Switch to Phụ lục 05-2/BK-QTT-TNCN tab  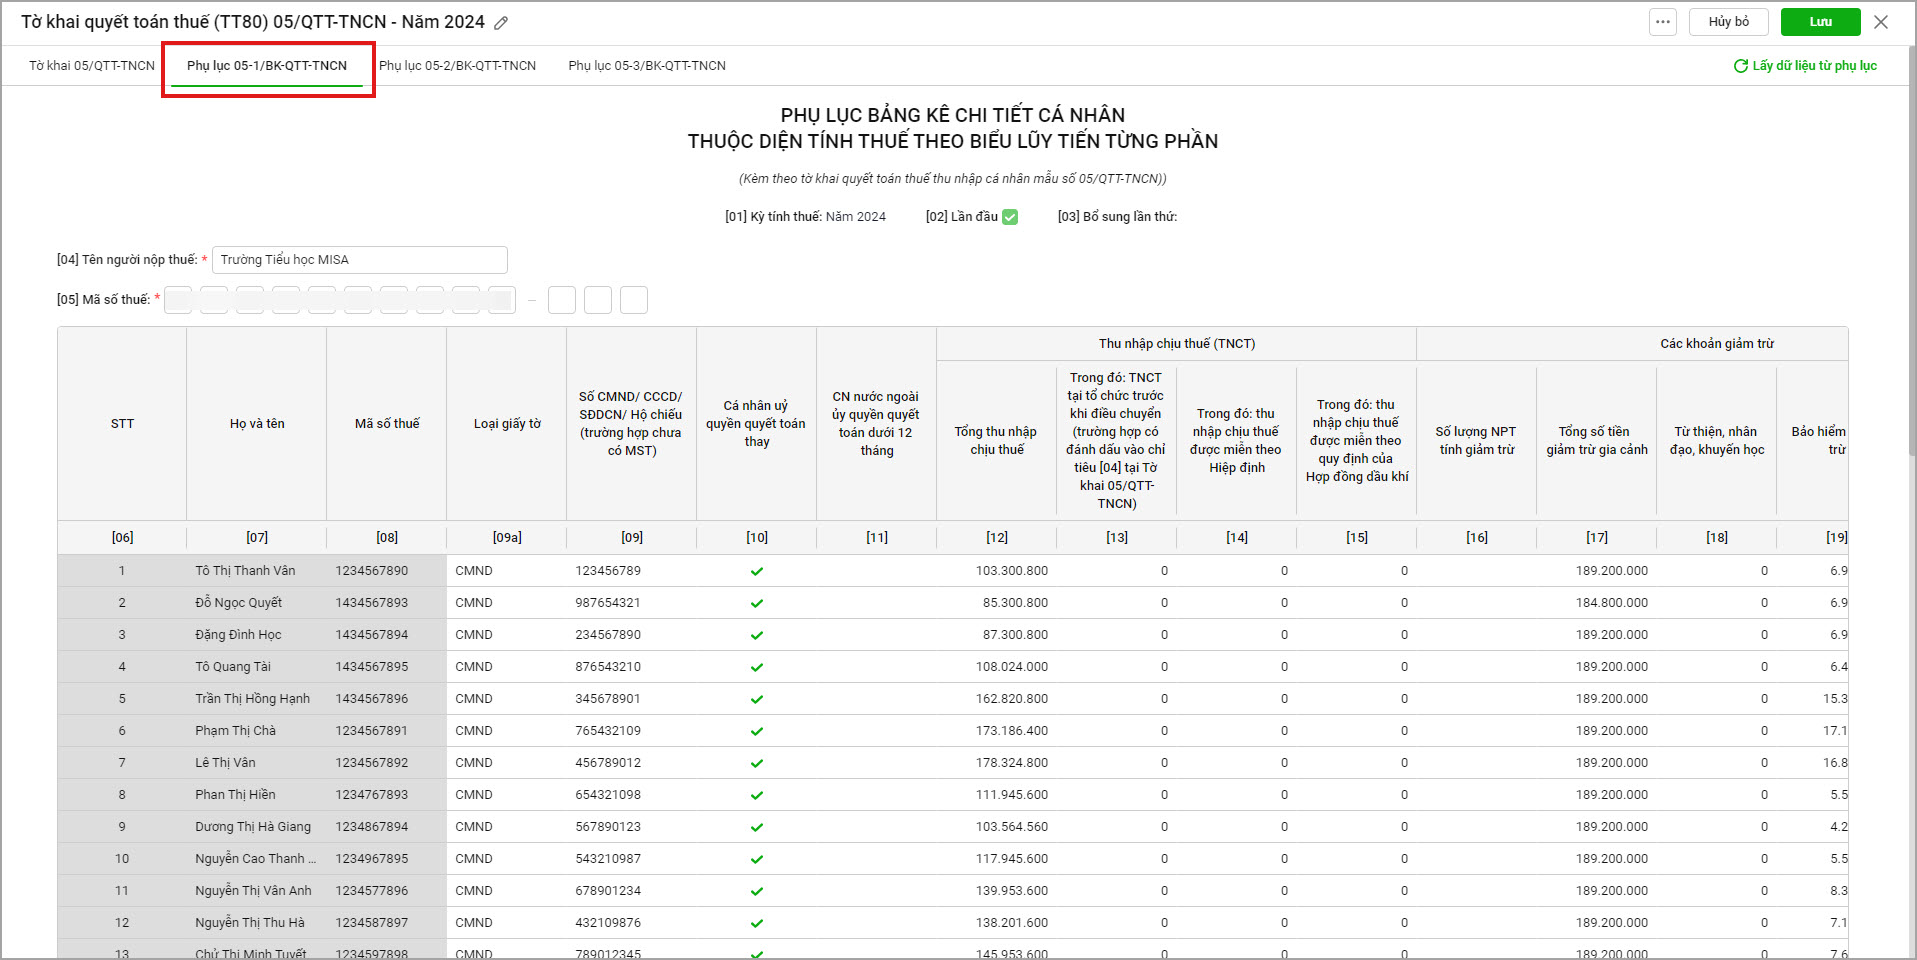click(457, 66)
